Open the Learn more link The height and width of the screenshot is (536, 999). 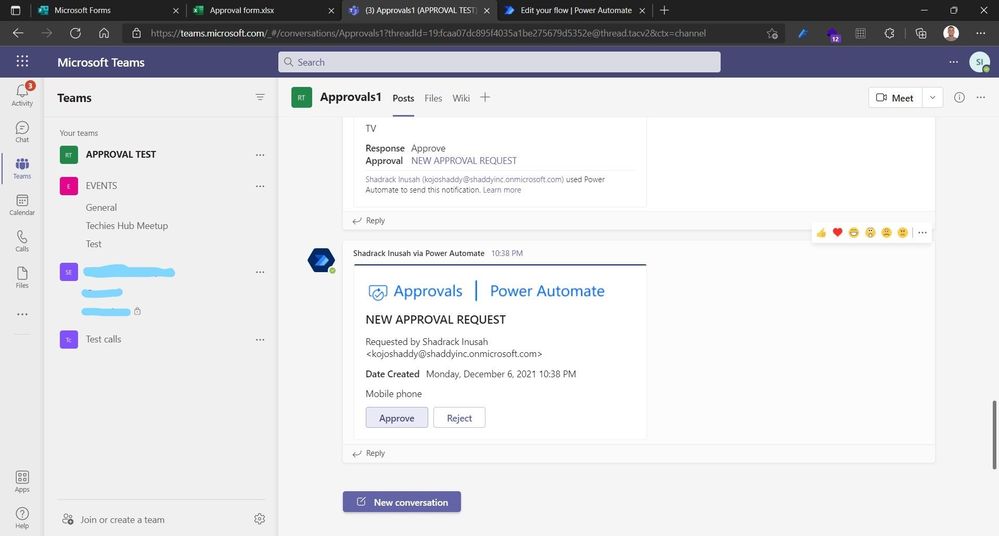coord(501,190)
